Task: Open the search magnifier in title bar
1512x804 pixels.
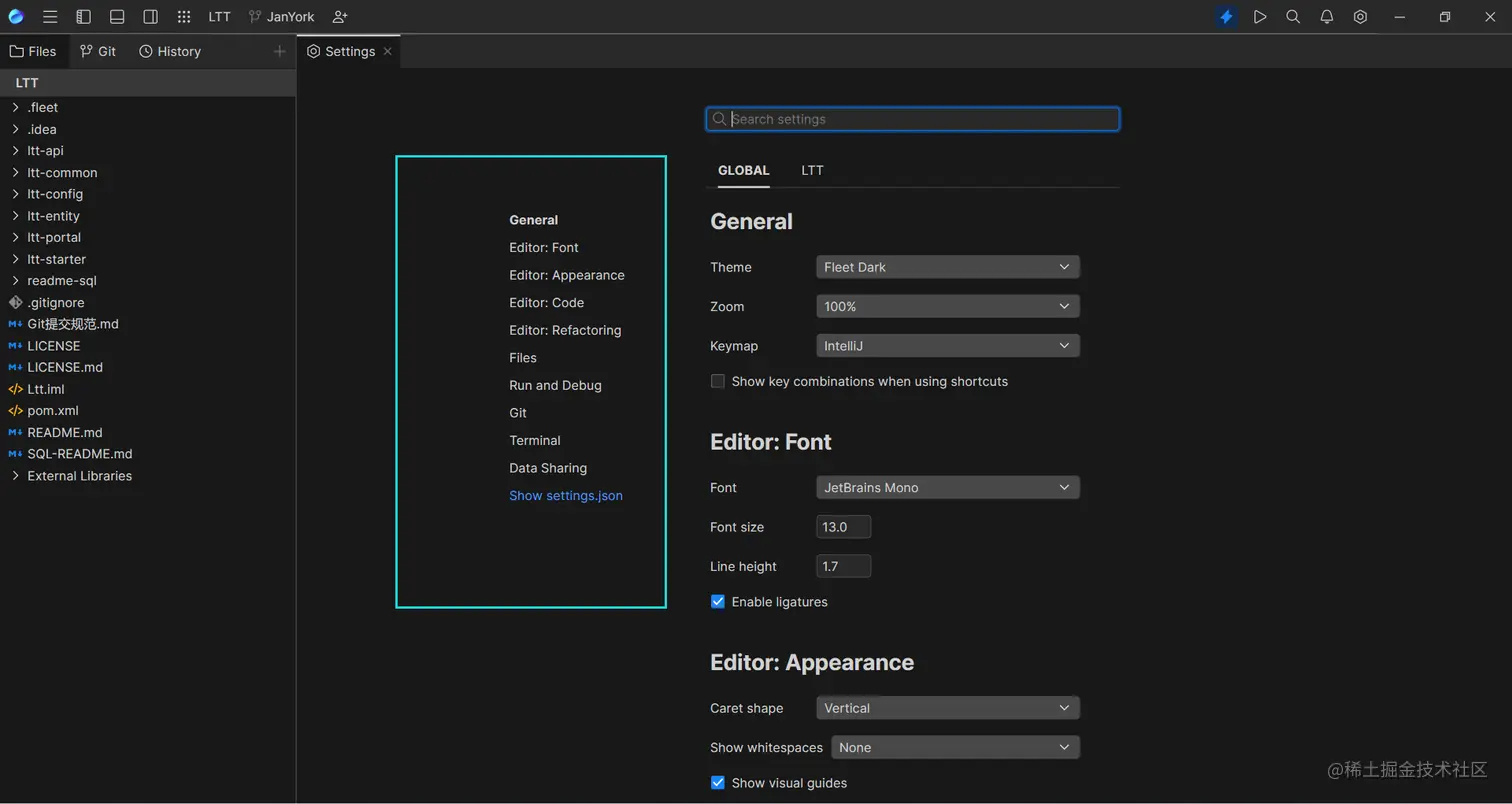Action: click(x=1293, y=17)
